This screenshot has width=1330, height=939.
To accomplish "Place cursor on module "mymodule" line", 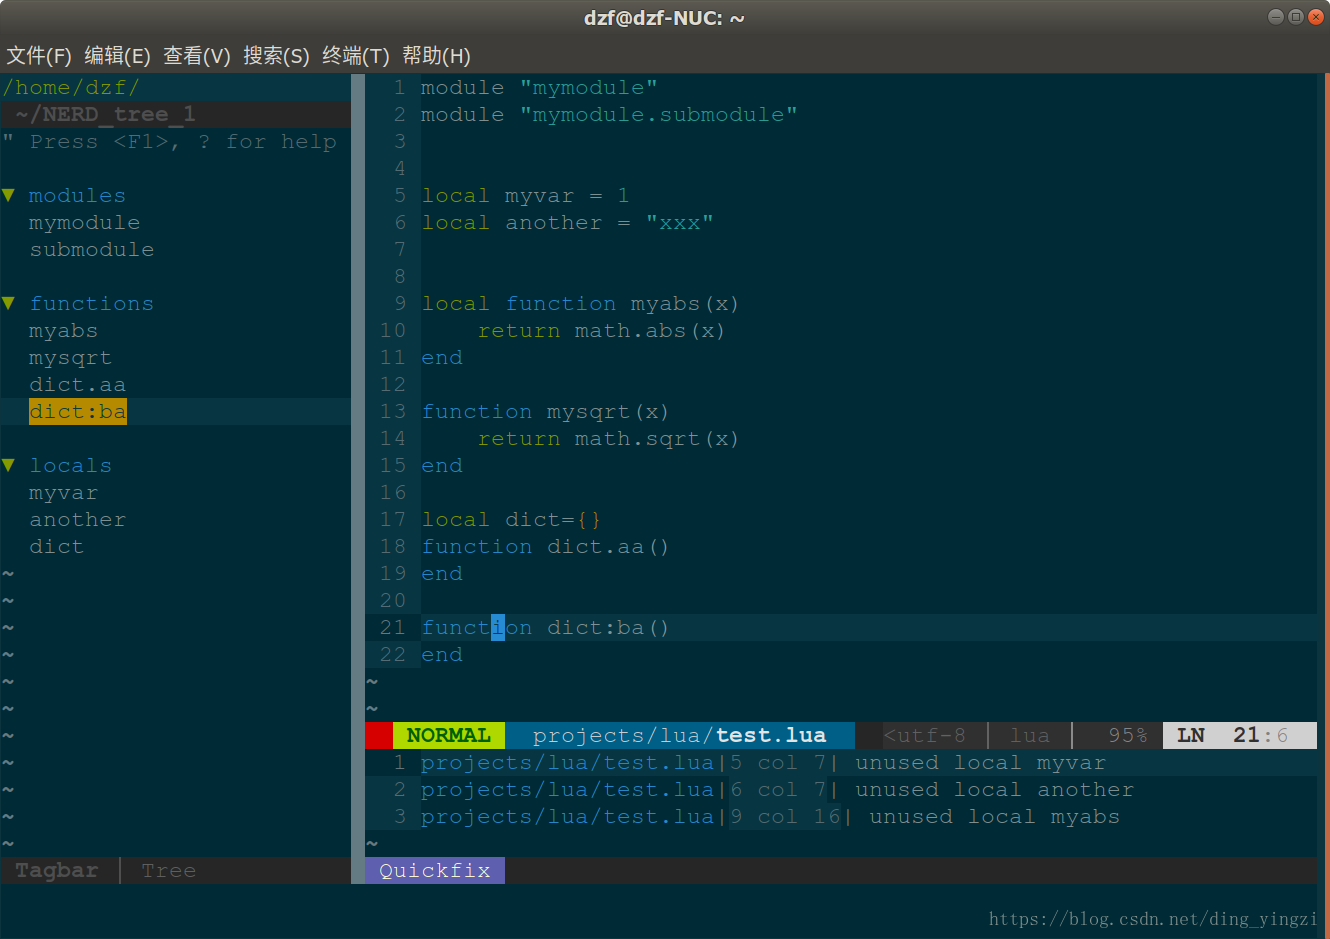I will (539, 88).
